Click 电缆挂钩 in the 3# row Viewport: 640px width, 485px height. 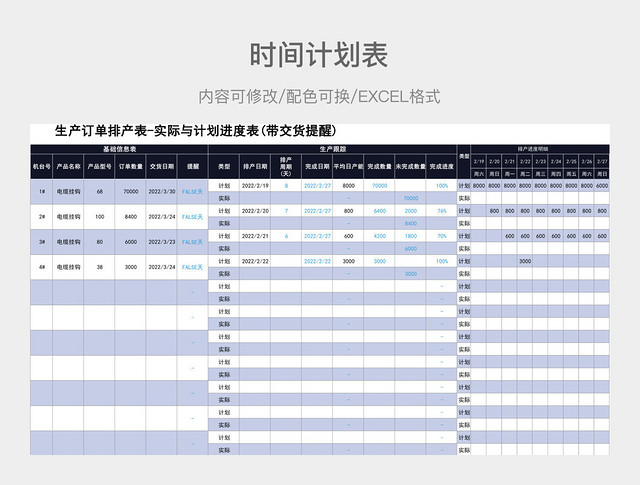[68, 242]
